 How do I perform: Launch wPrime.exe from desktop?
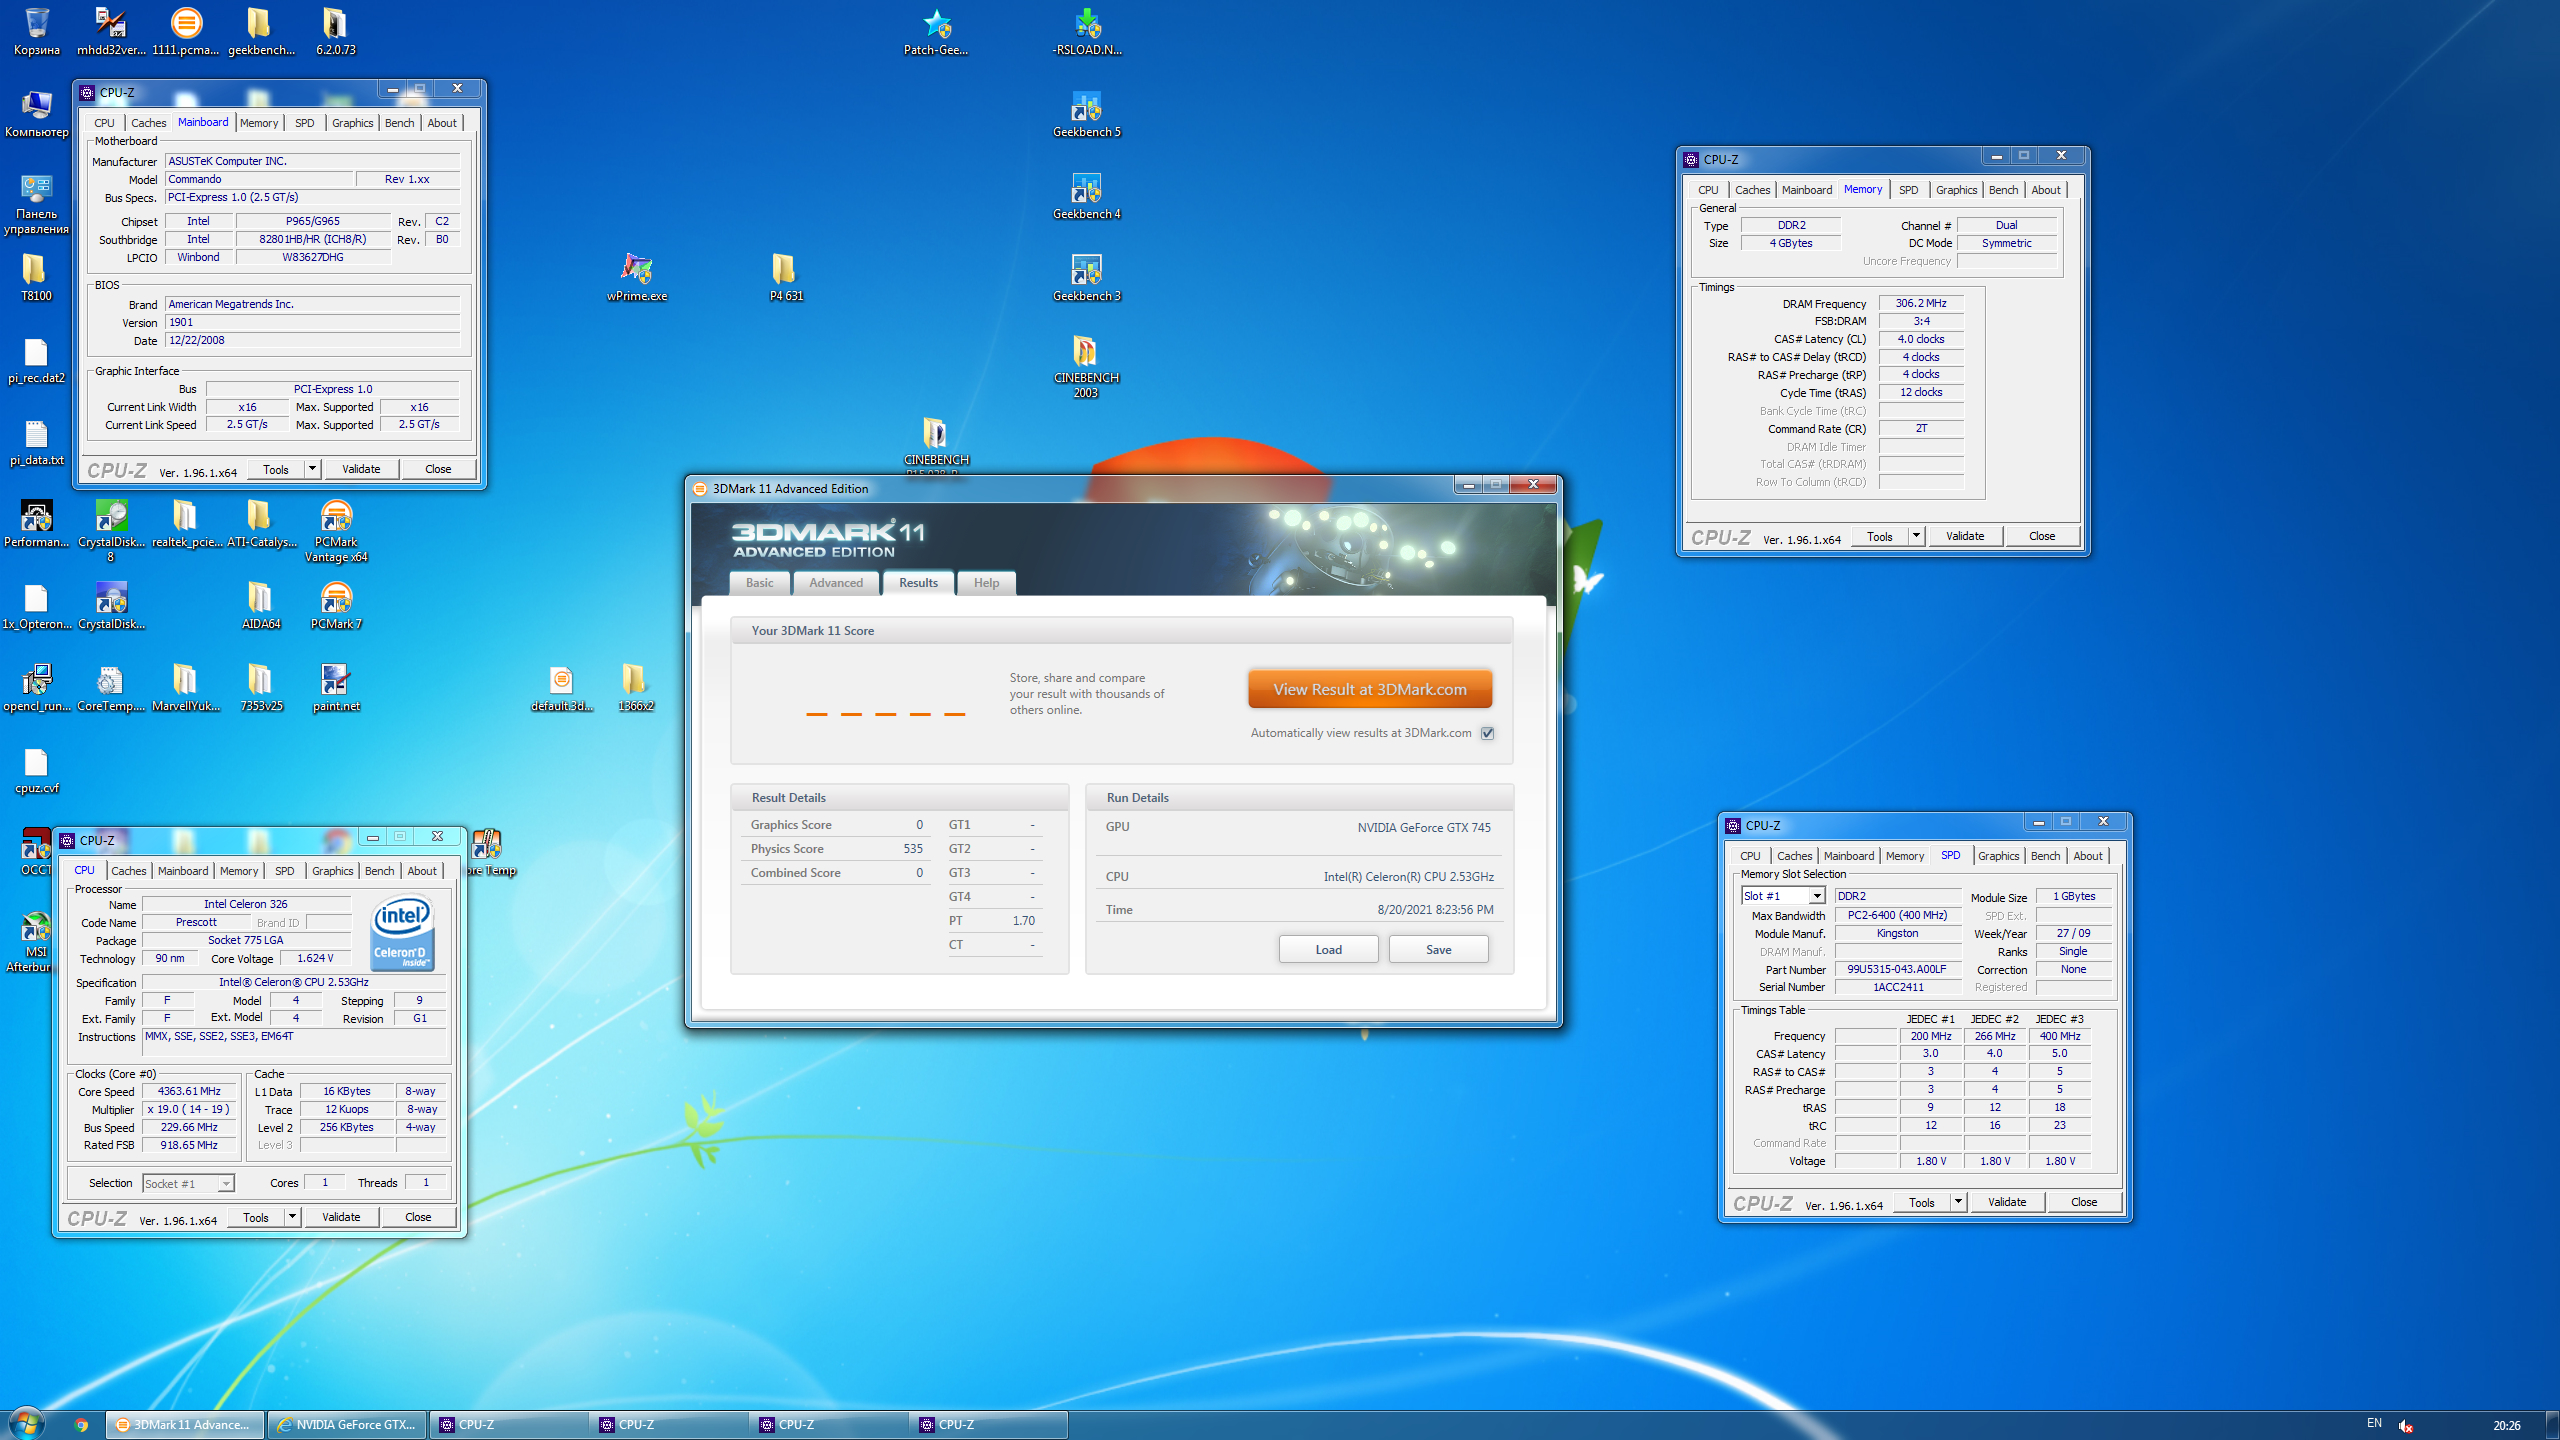click(x=637, y=277)
